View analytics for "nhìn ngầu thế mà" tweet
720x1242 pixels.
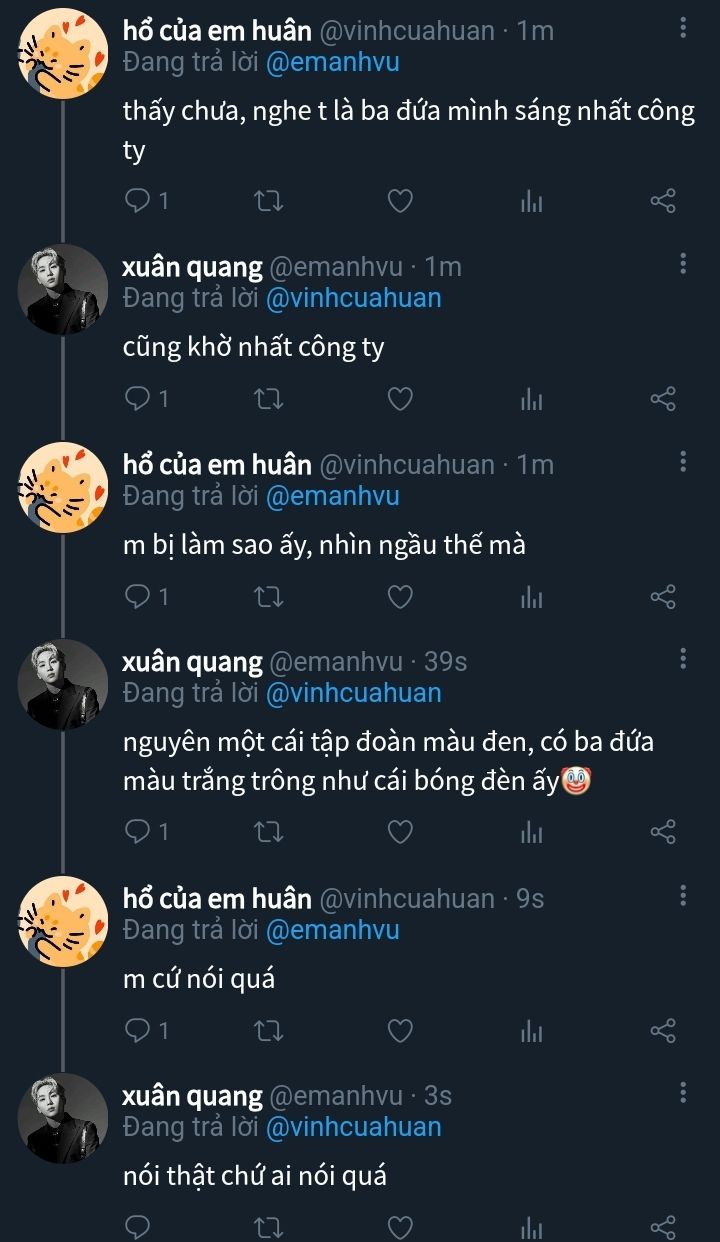pos(531,597)
